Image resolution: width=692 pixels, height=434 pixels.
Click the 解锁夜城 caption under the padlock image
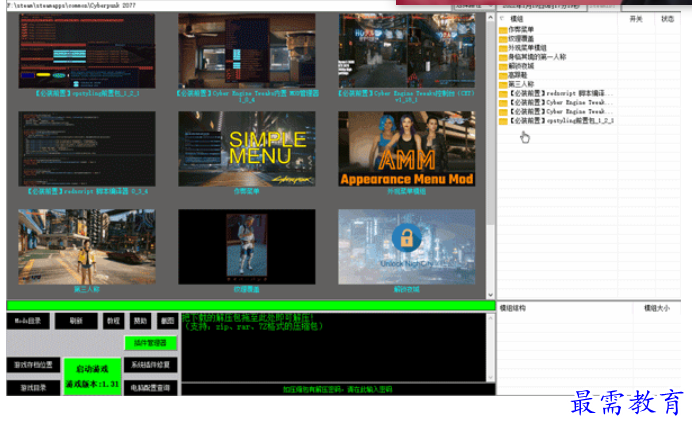[406, 290]
